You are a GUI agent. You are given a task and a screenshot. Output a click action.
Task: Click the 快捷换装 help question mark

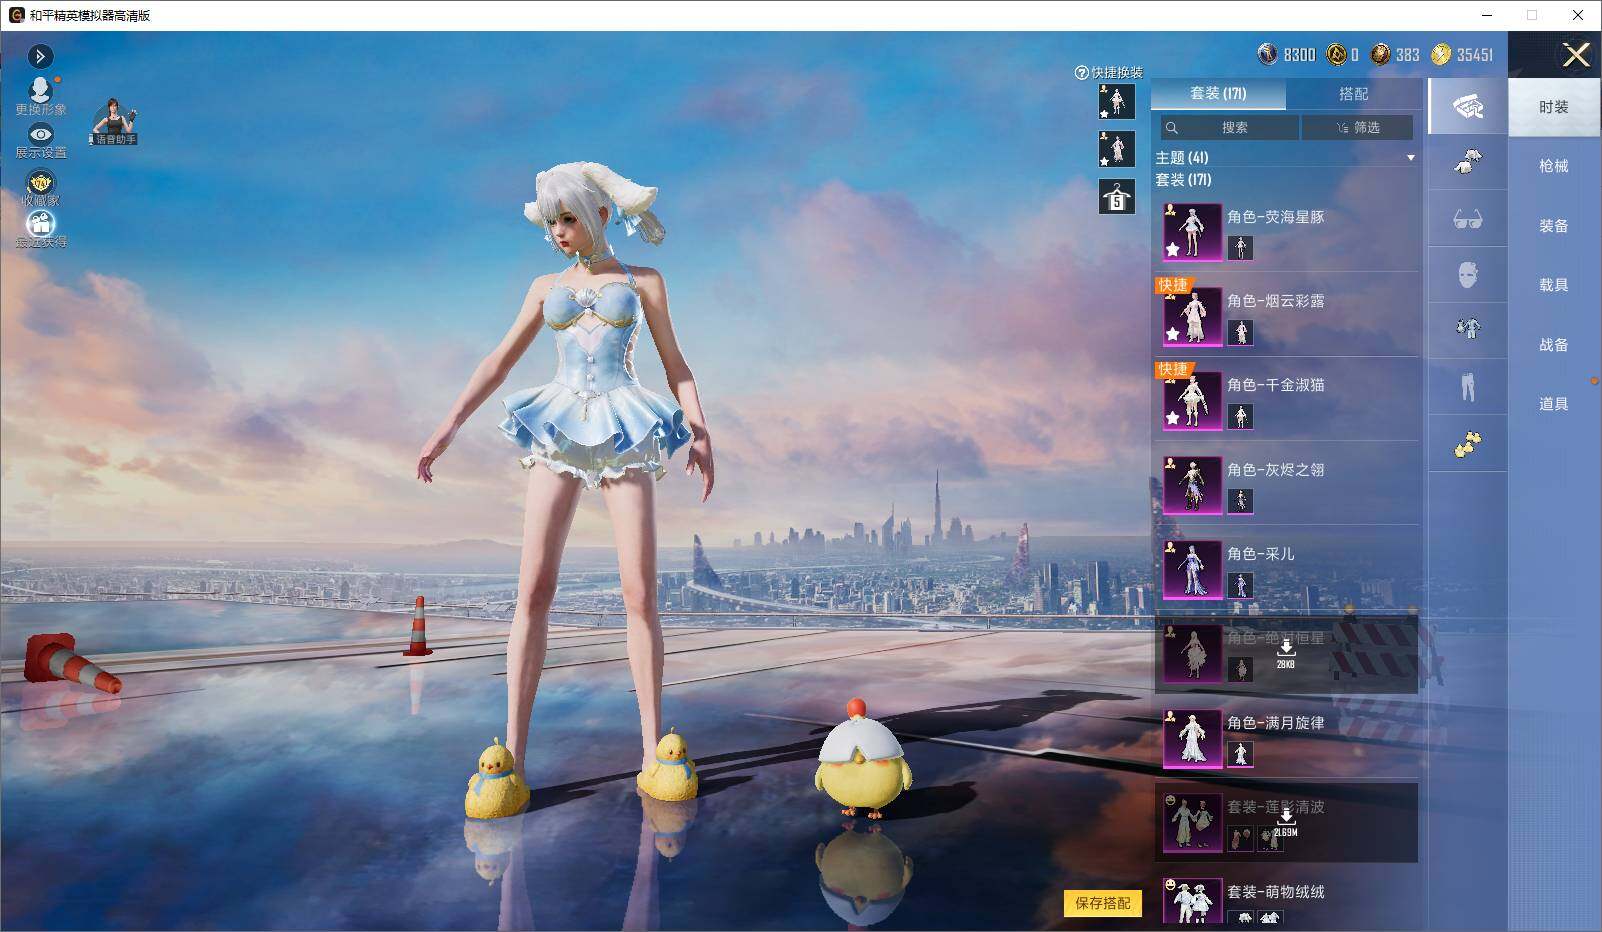click(1081, 73)
